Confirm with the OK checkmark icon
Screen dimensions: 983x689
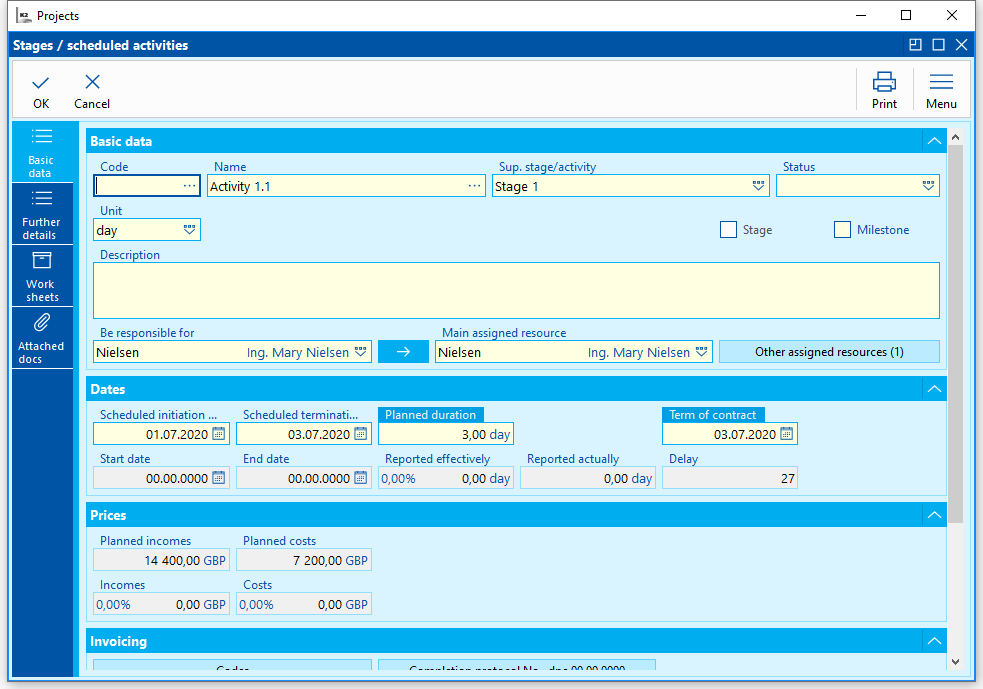coord(41,83)
